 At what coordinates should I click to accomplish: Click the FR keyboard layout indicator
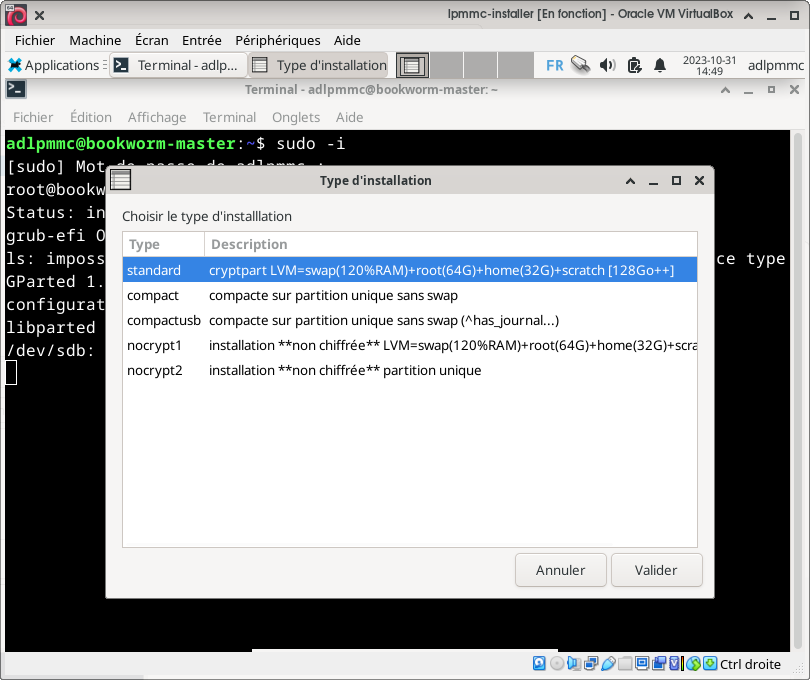(554, 65)
